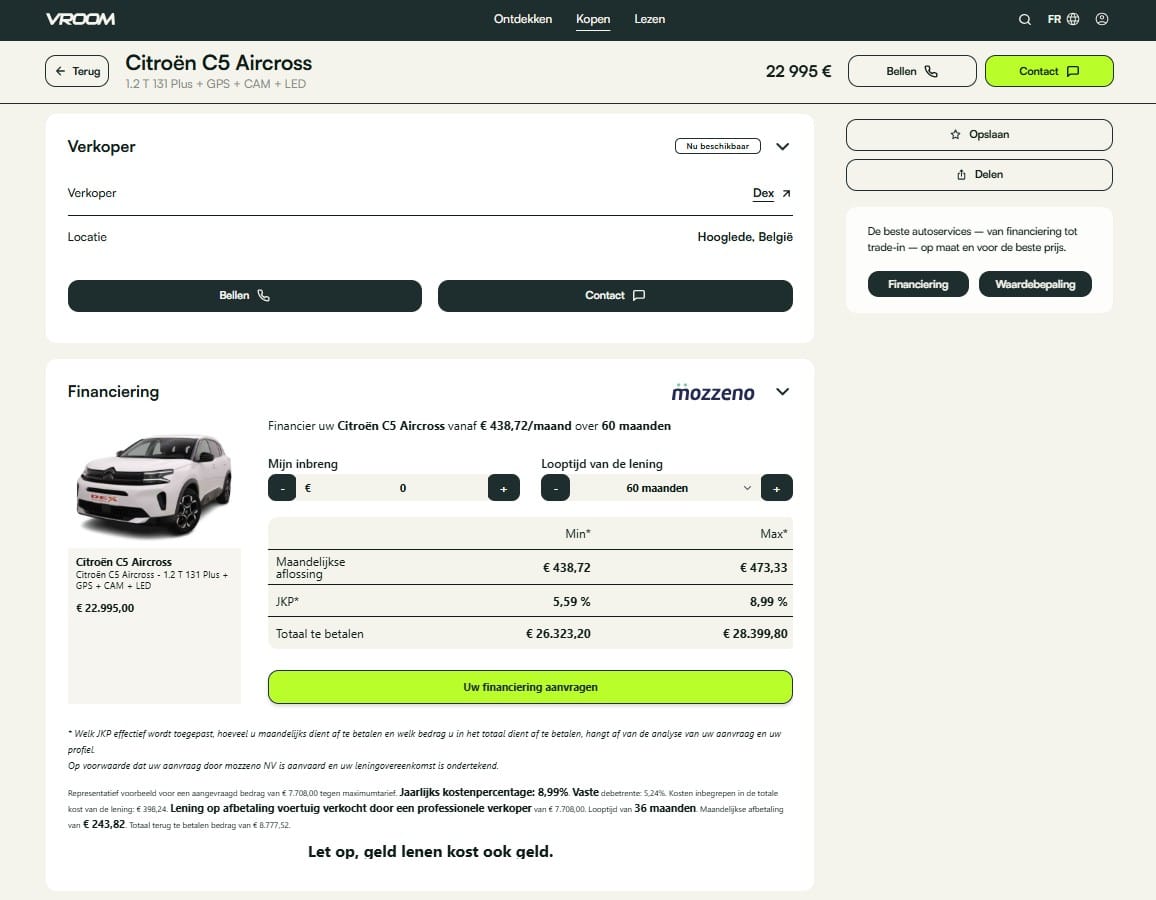Screen dimensions: 1156x900
Task: Click the Totaal te betalen row label
Action: point(319,633)
